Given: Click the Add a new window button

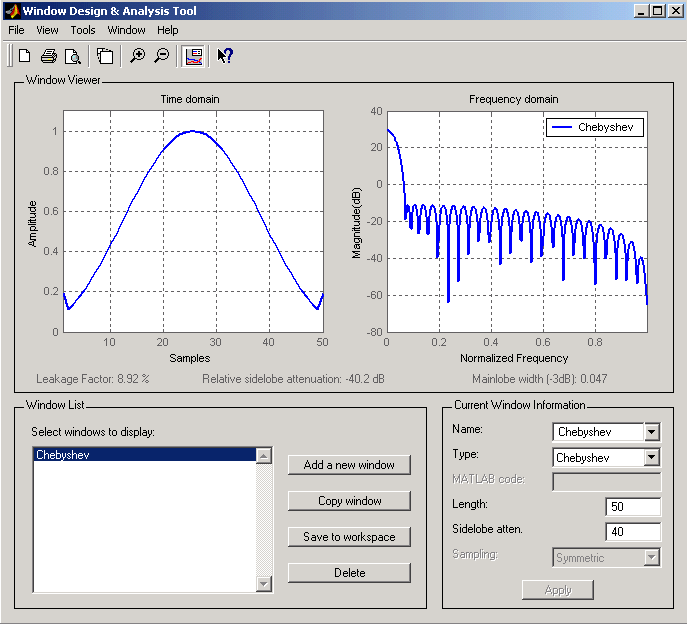Looking at the screenshot, I should [x=349, y=465].
